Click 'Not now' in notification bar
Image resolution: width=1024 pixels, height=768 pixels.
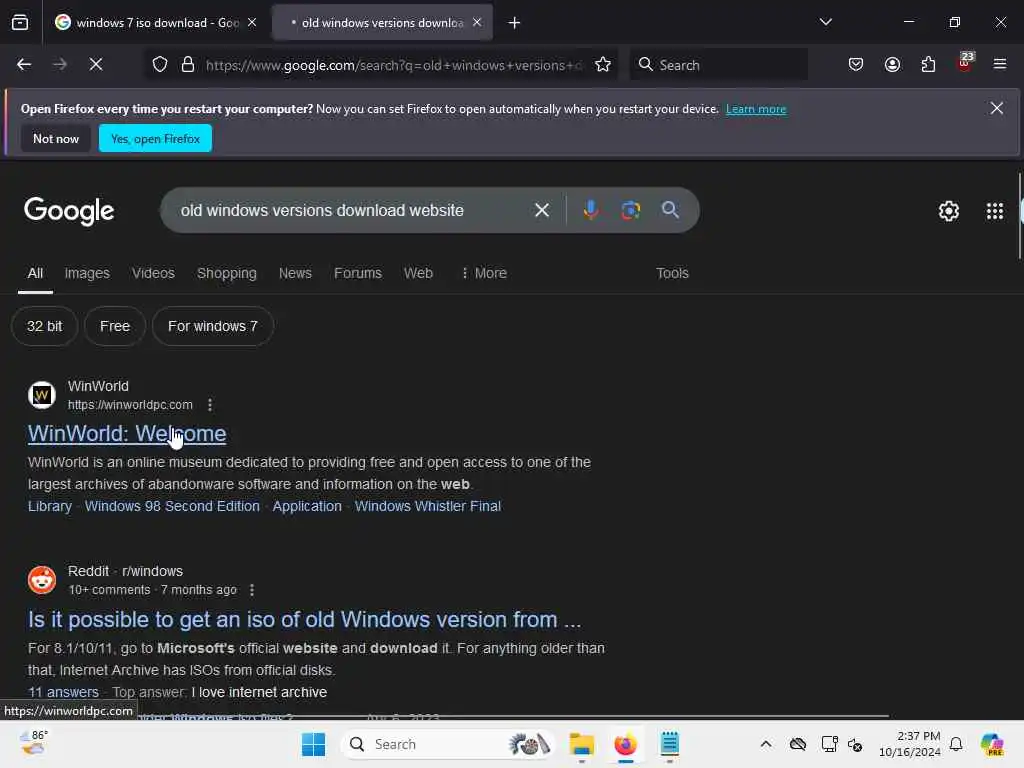click(x=56, y=138)
